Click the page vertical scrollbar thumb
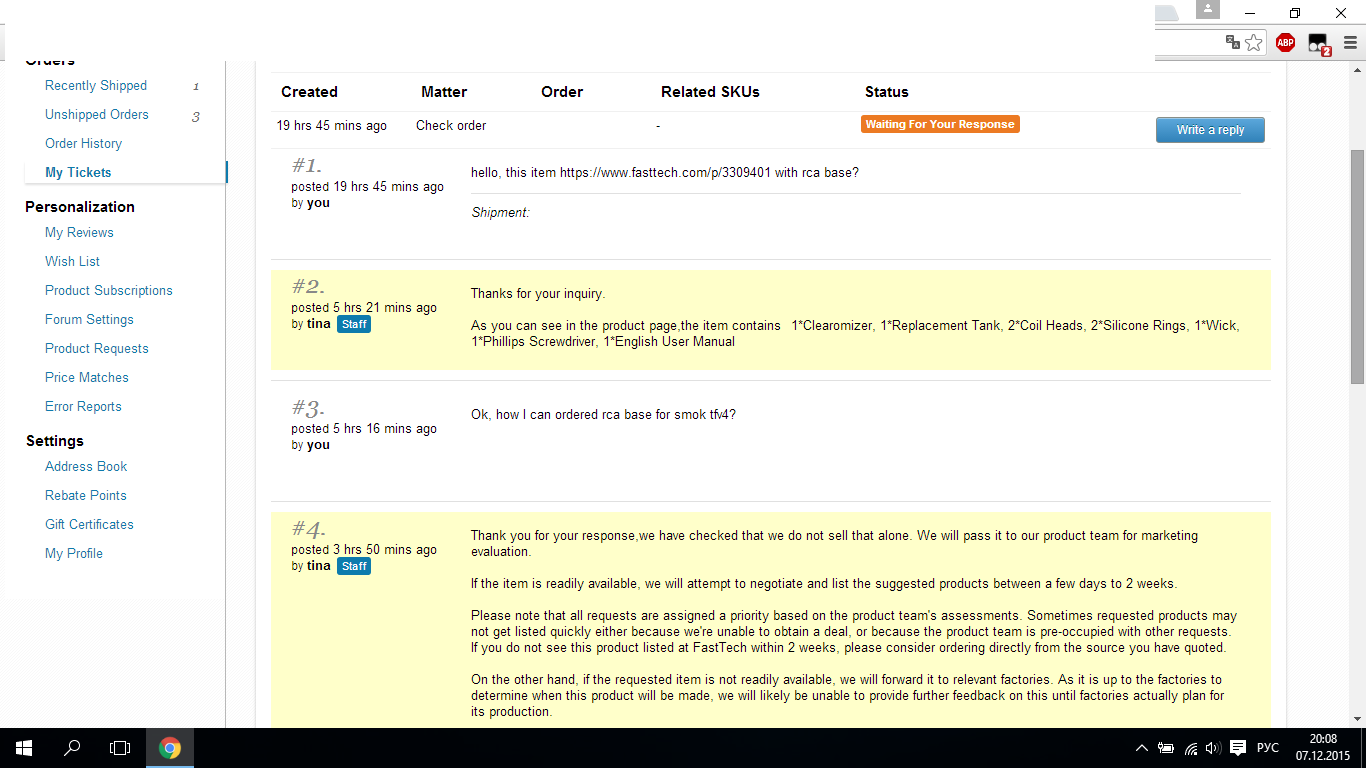 click(1357, 267)
